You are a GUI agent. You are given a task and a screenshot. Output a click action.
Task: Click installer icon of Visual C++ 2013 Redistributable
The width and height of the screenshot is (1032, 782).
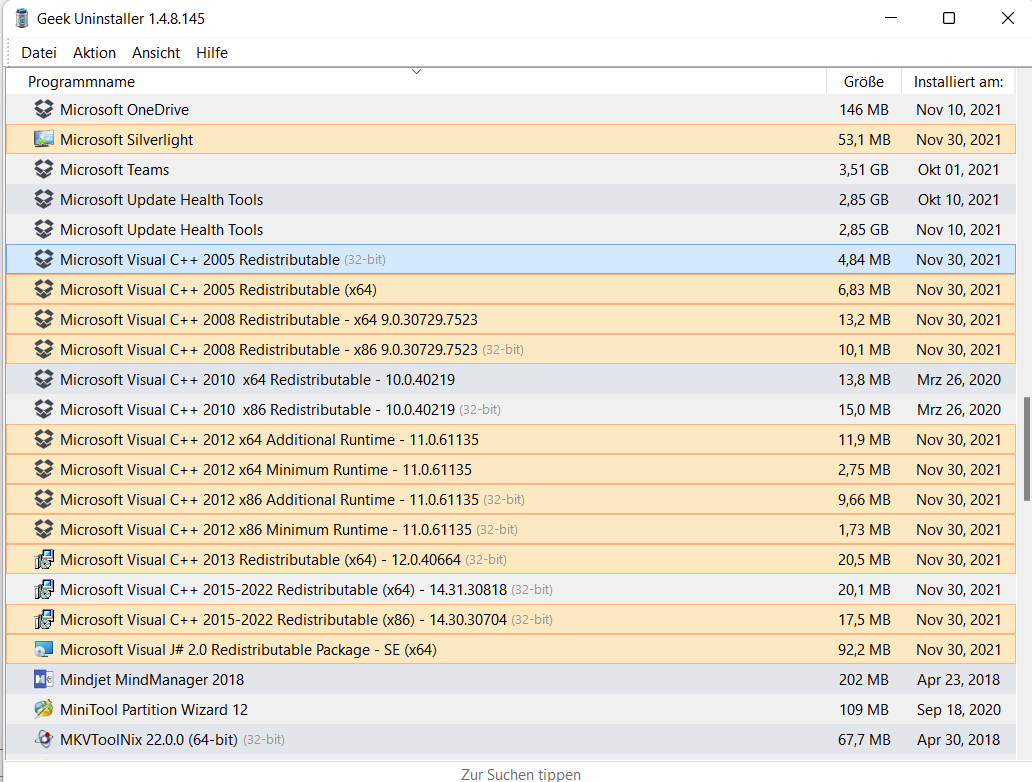click(43, 560)
